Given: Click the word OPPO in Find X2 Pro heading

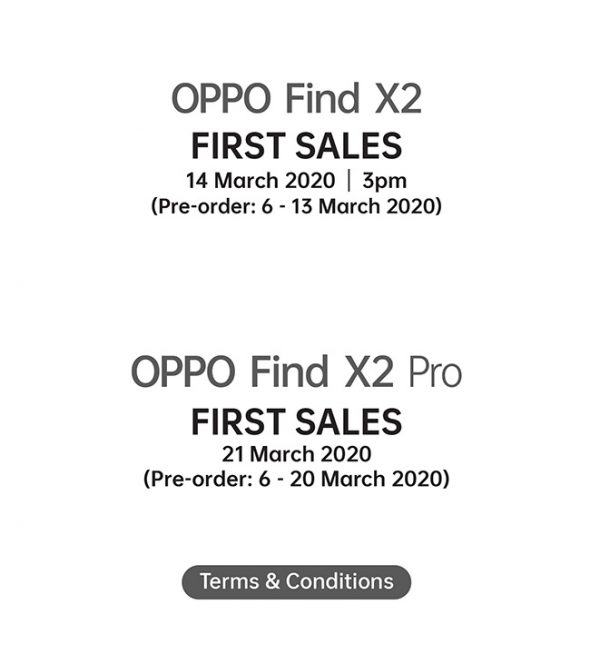Looking at the screenshot, I should coord(183,372).
